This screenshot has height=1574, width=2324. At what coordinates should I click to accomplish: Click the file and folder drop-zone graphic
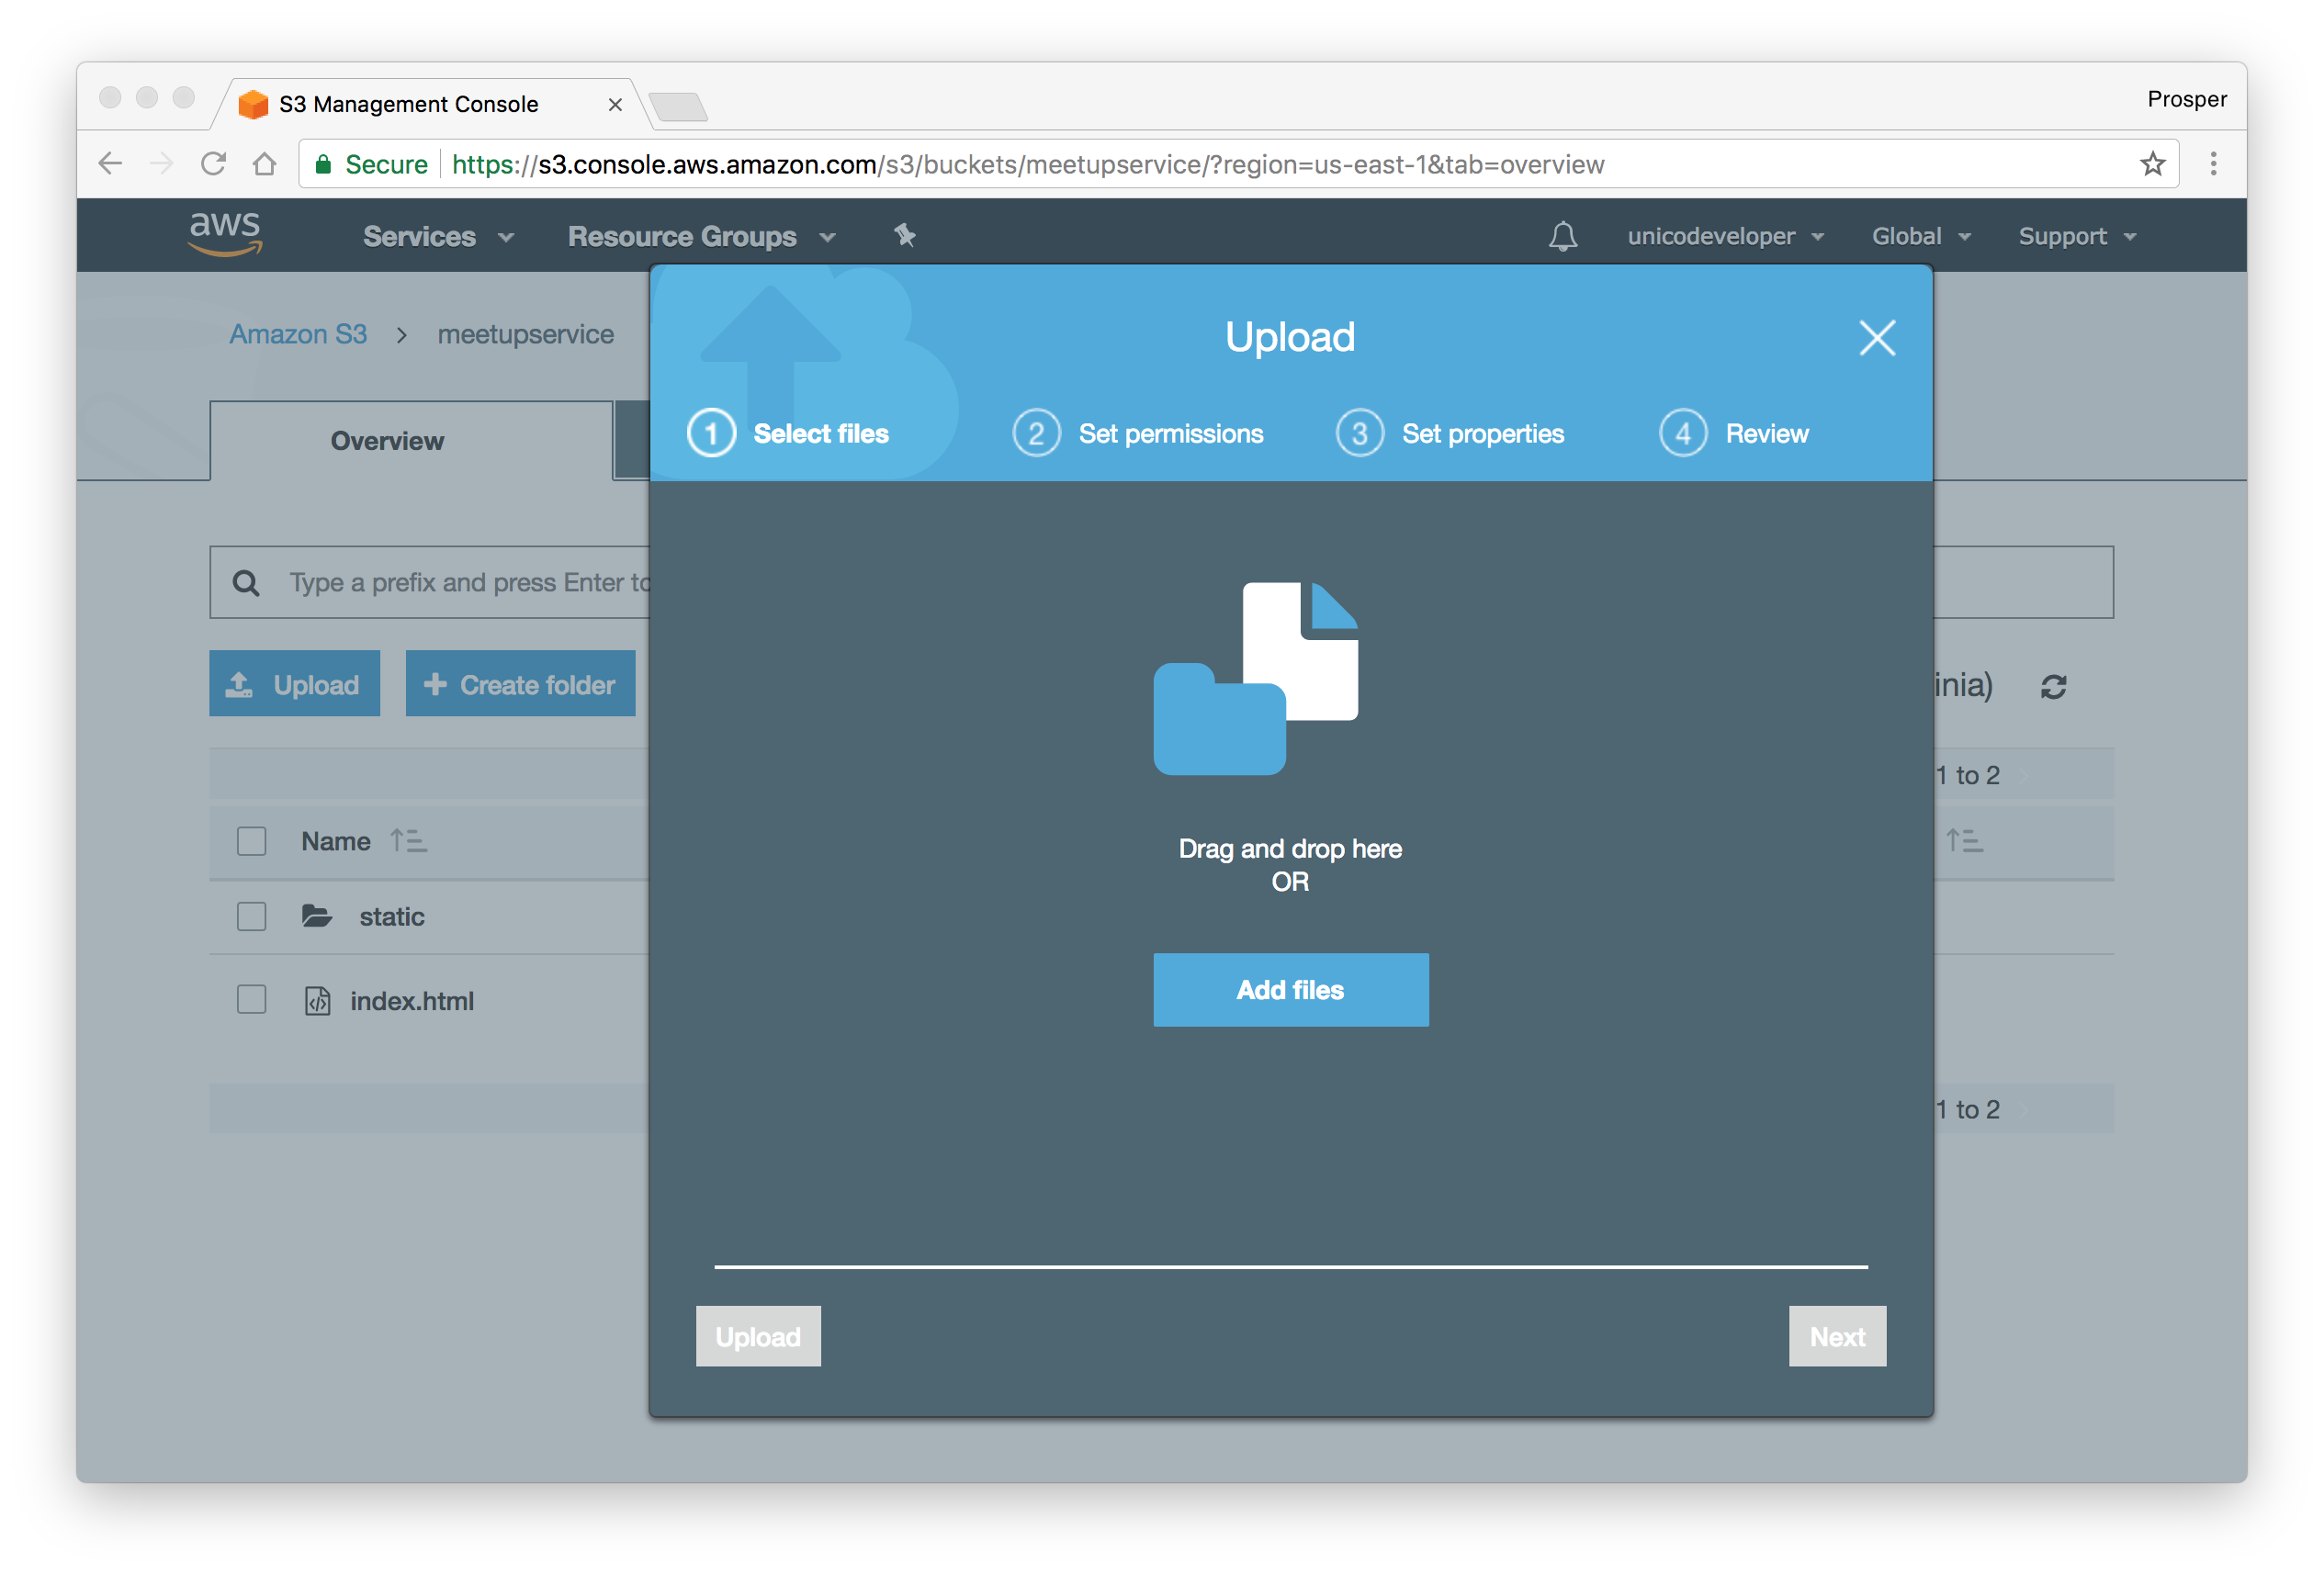click(1256, 678)
